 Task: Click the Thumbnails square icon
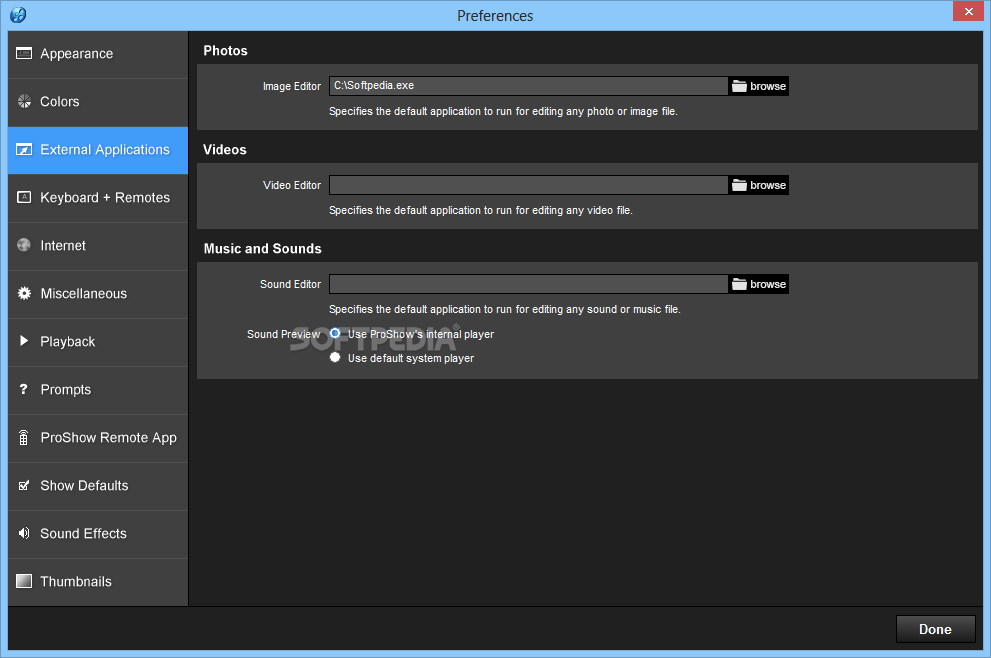click(x=24, y=581)
